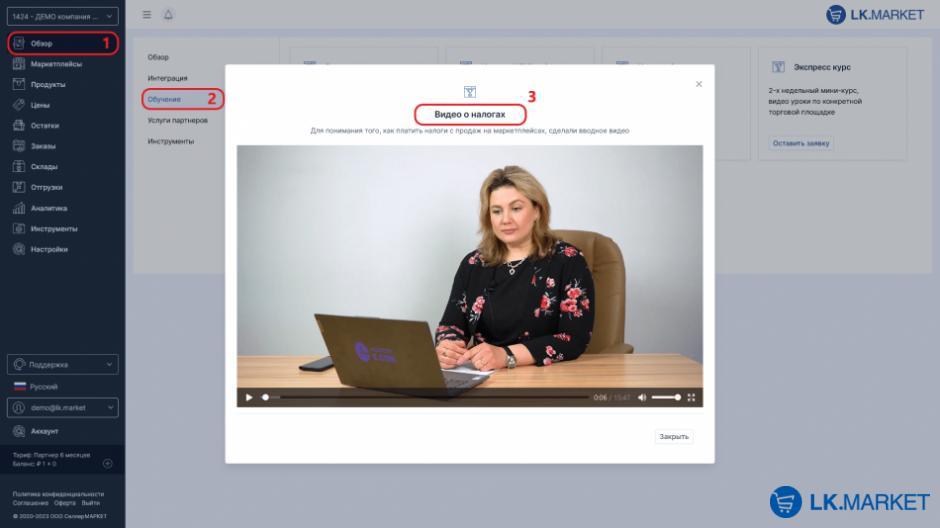Click the Закрыть button
This screenshot has width=940, height=528.
coord(674,437)
